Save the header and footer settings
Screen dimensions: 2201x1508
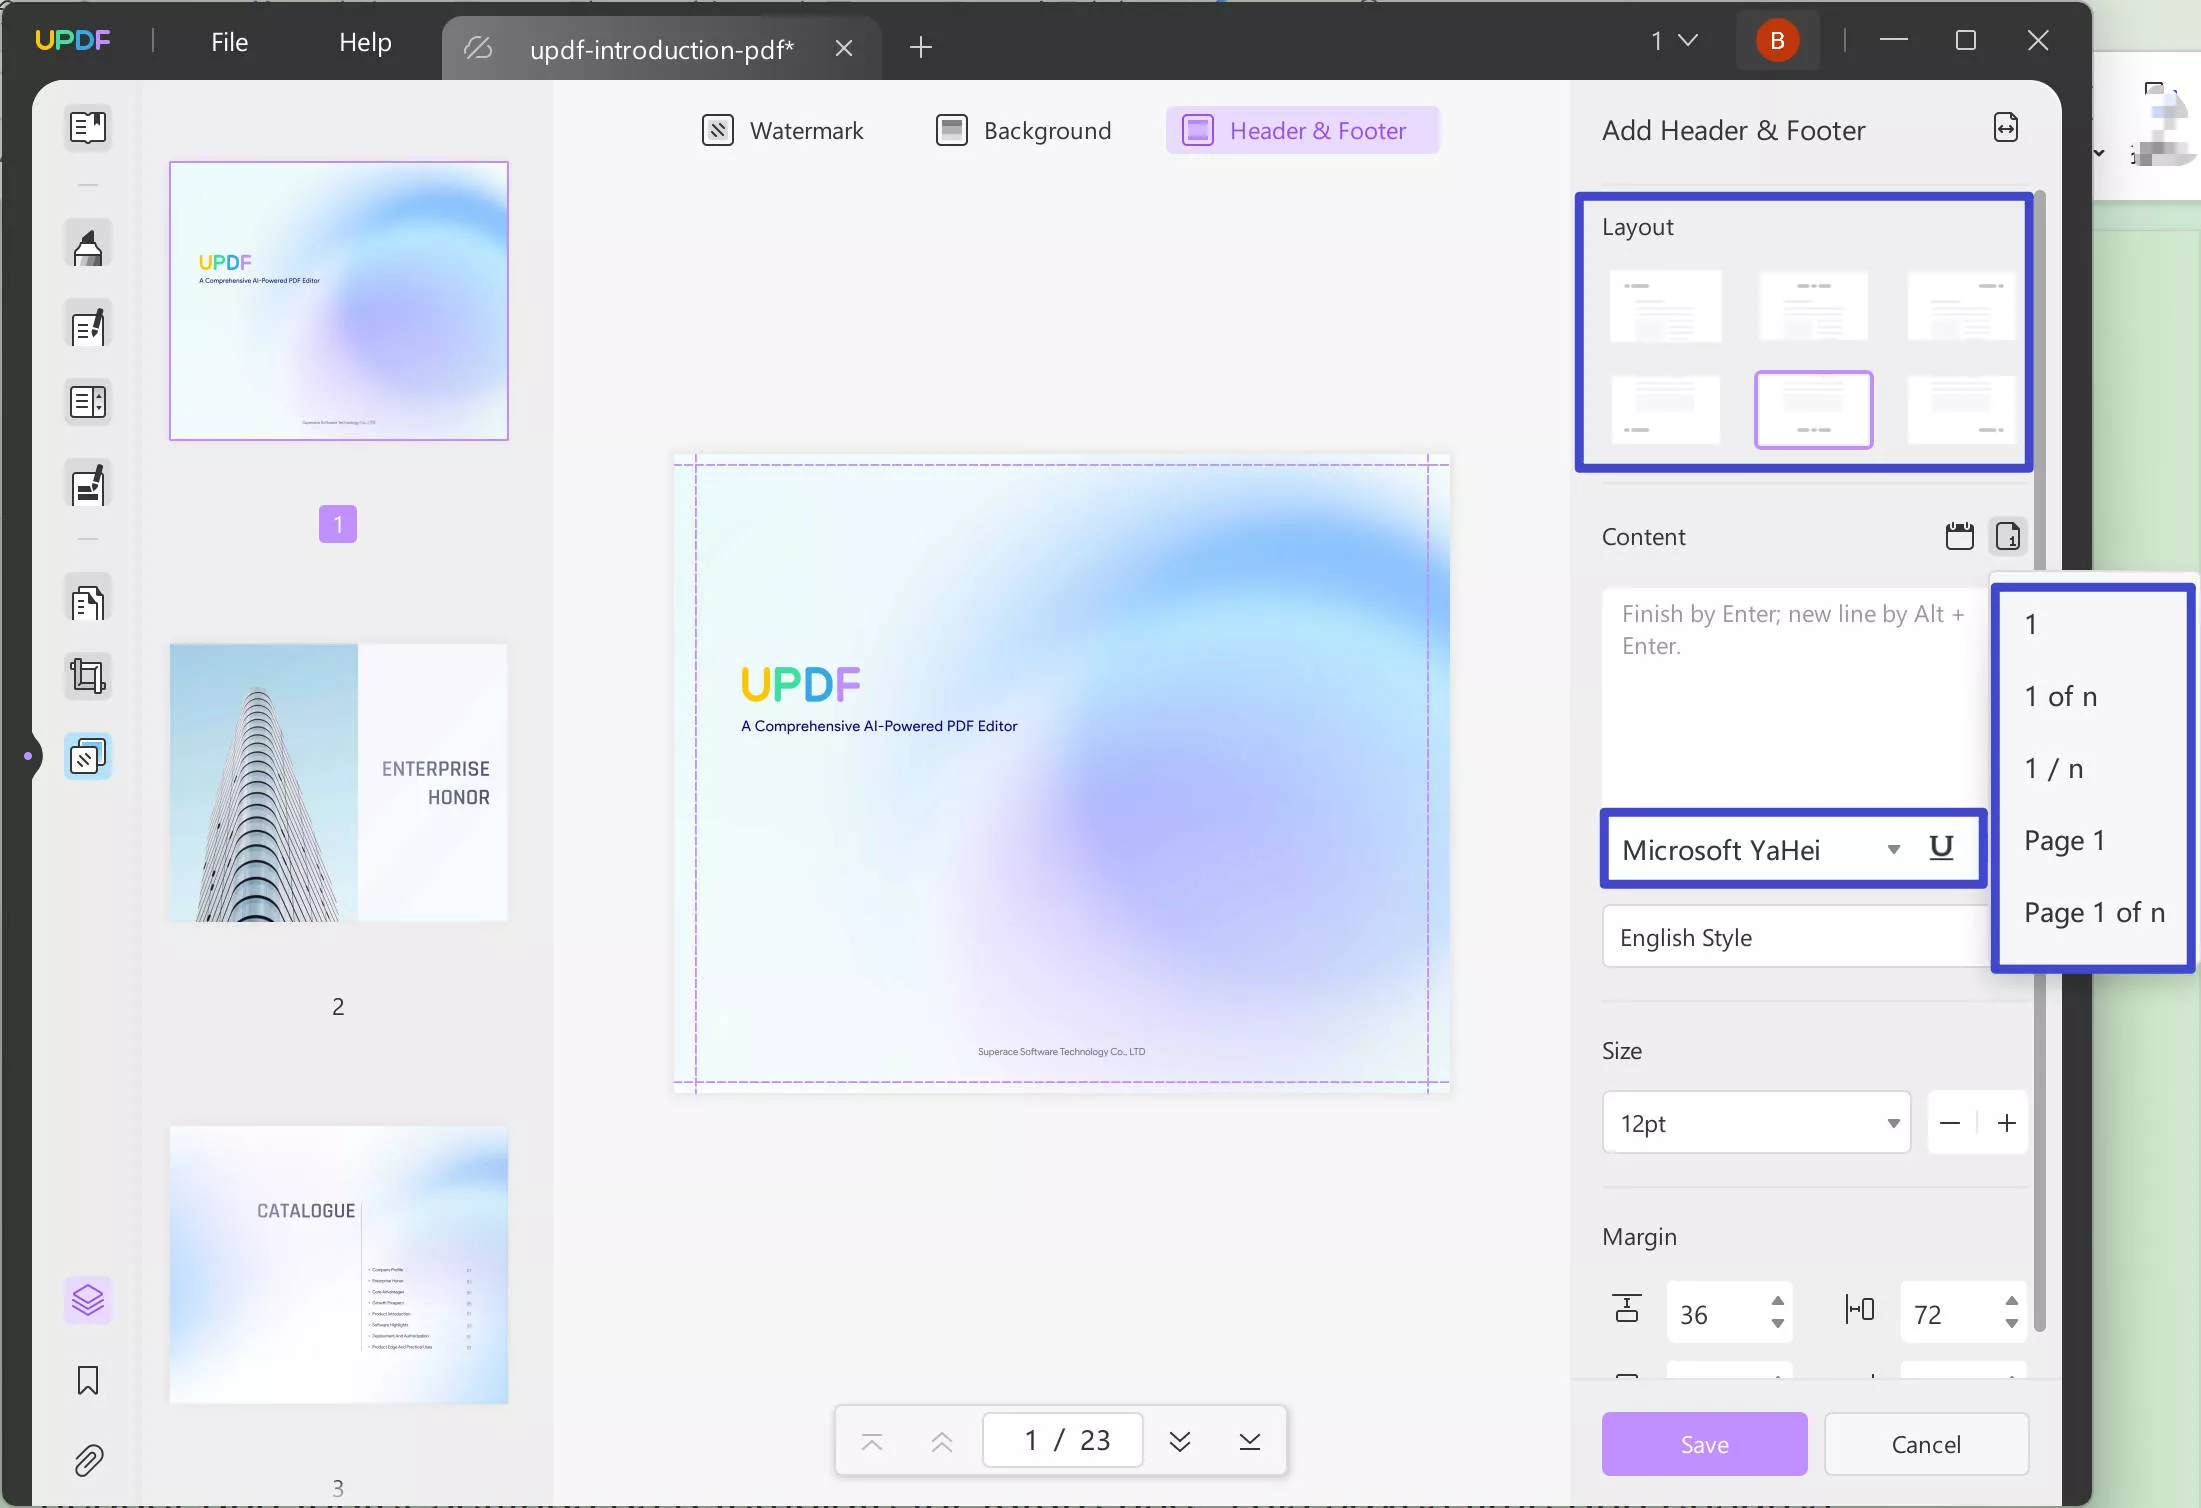(x=1704, y=1443)
